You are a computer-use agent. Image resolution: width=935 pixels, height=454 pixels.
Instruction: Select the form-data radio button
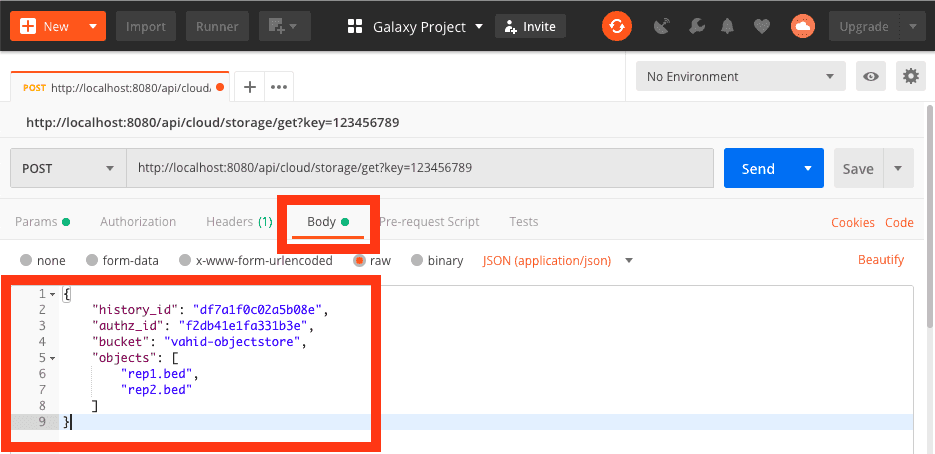pos(92,261)
